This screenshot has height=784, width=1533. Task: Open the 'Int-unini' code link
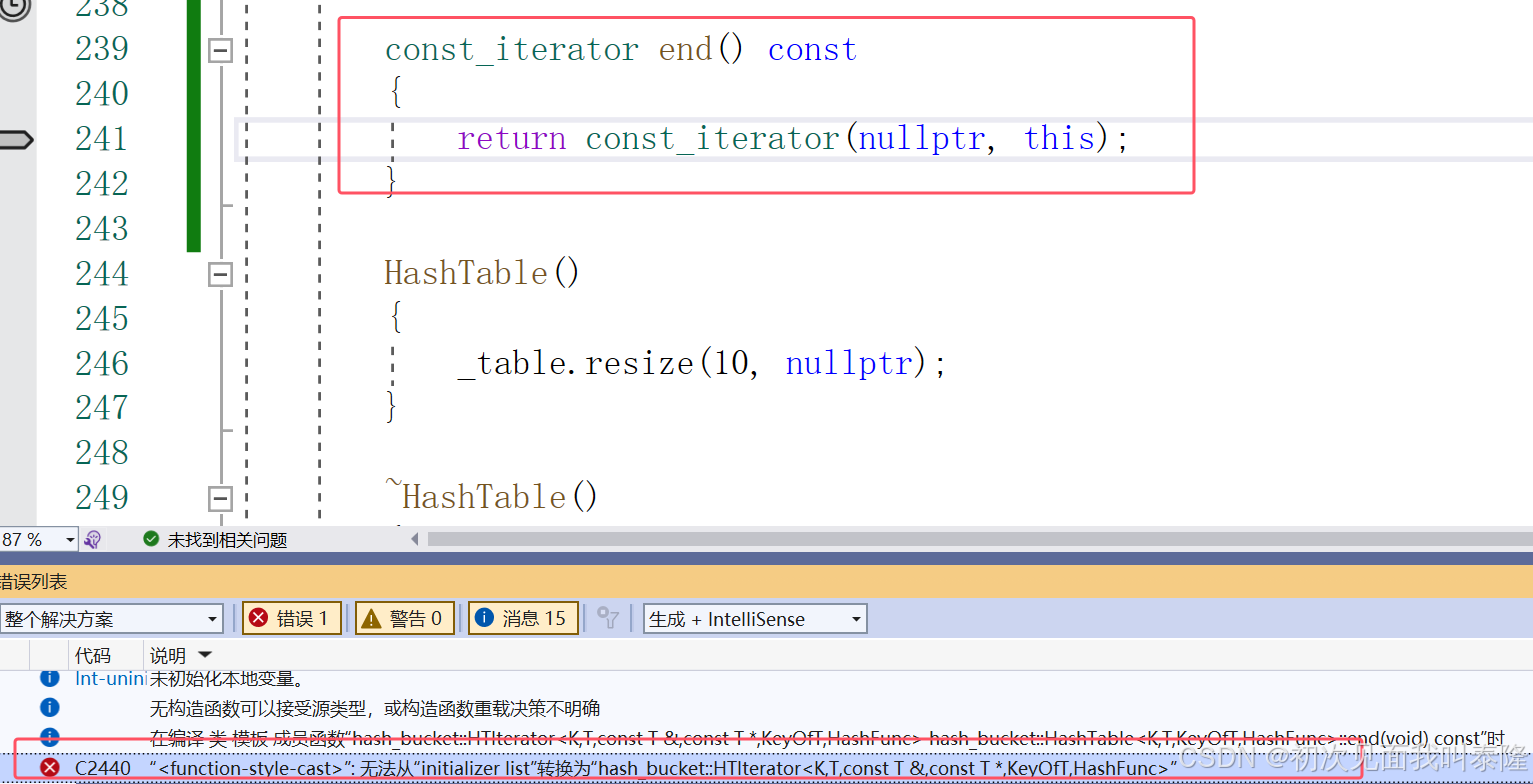point(110,678)
